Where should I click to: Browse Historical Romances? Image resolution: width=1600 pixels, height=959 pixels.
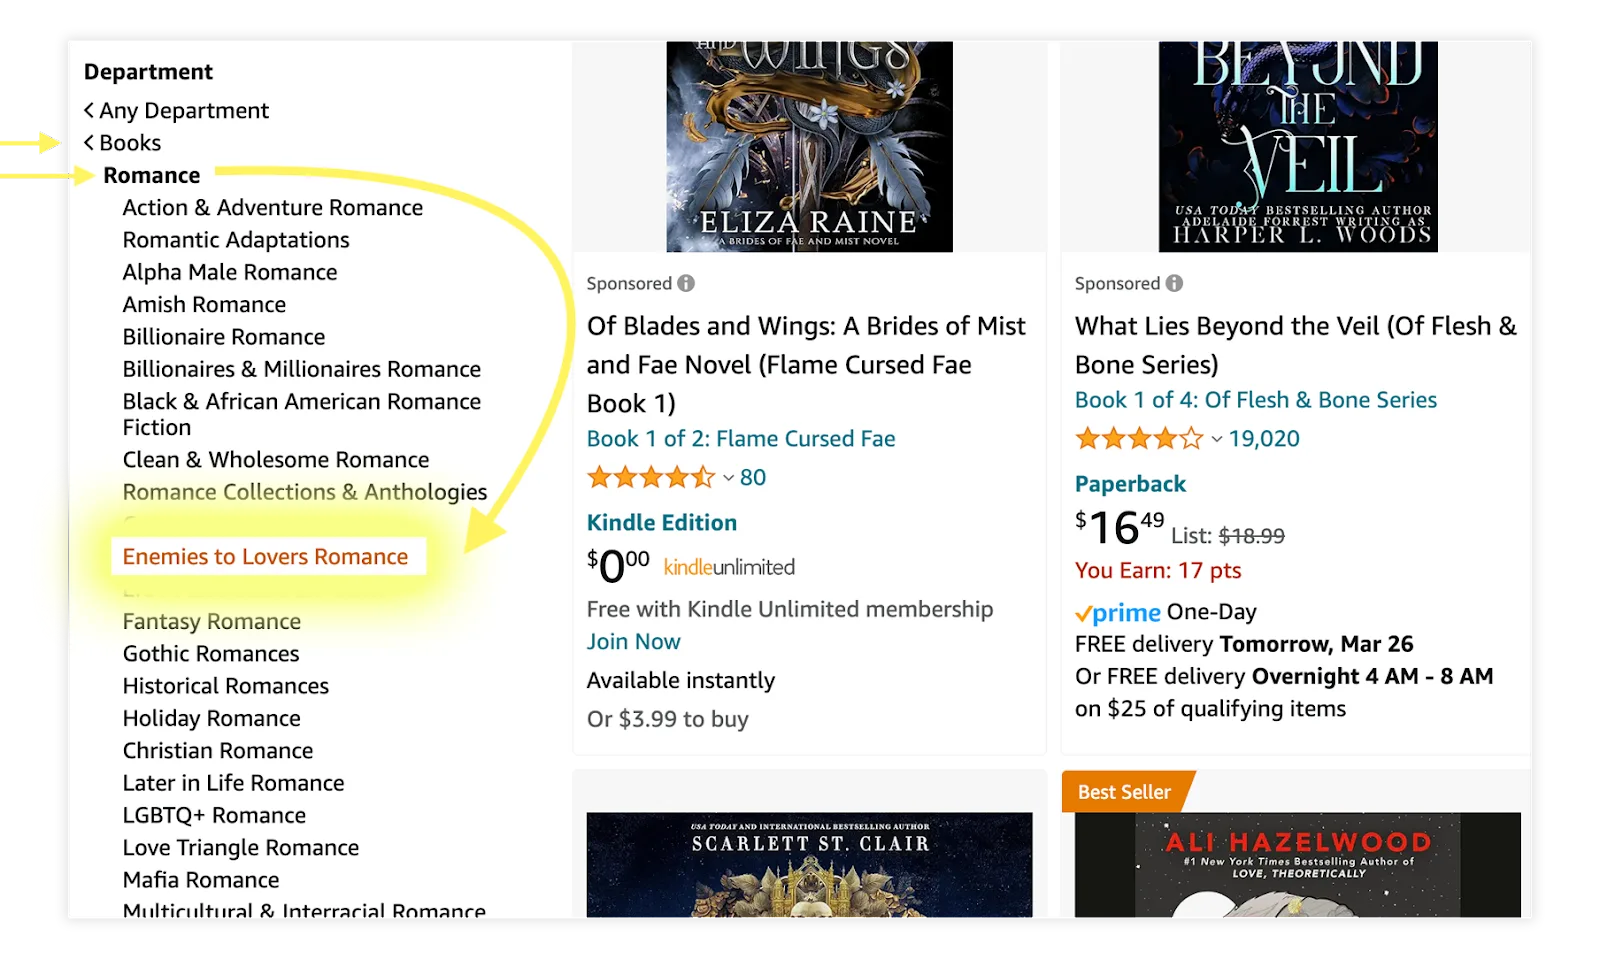[226, 686]
